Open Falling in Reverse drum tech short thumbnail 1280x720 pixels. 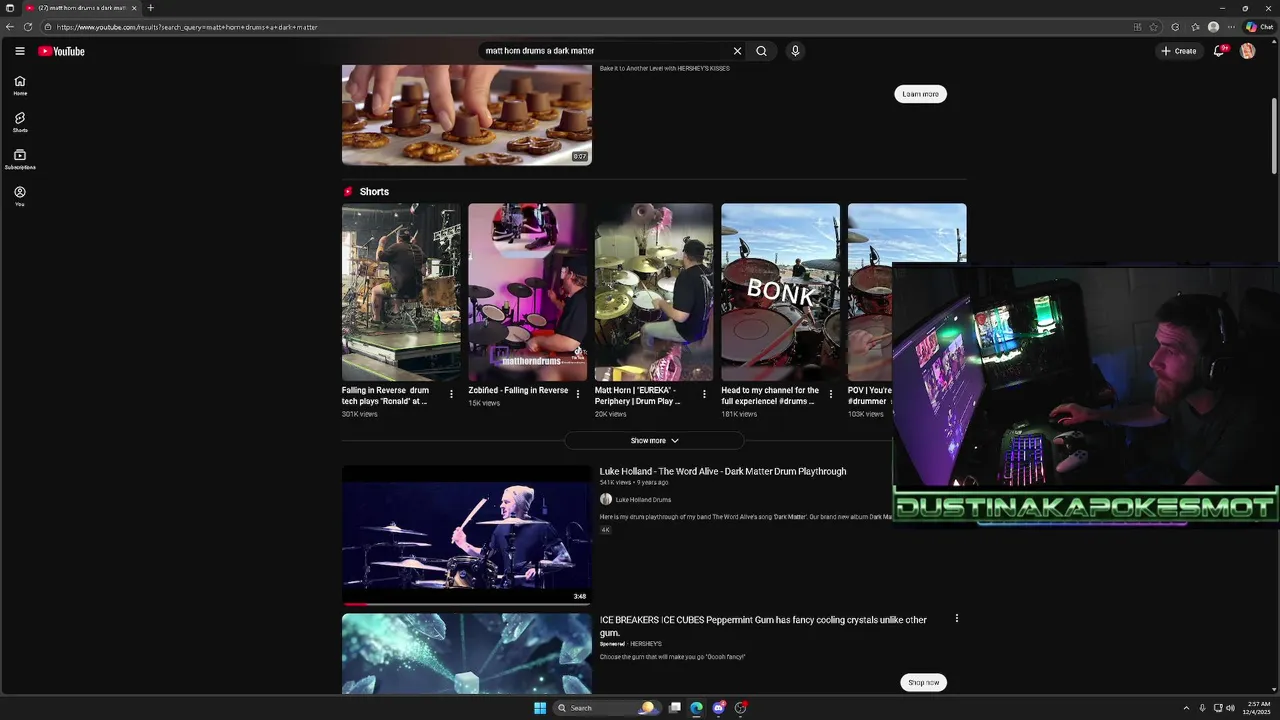click(x=401, y=292)
